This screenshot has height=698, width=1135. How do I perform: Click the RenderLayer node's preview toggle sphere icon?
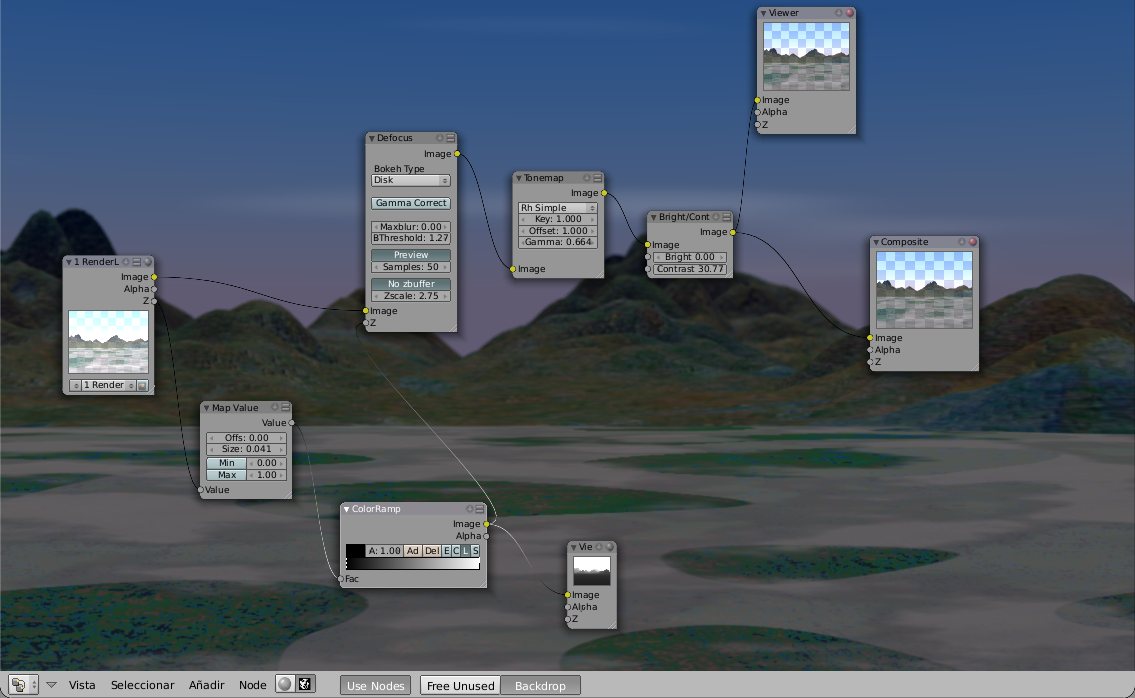[148, 262]
